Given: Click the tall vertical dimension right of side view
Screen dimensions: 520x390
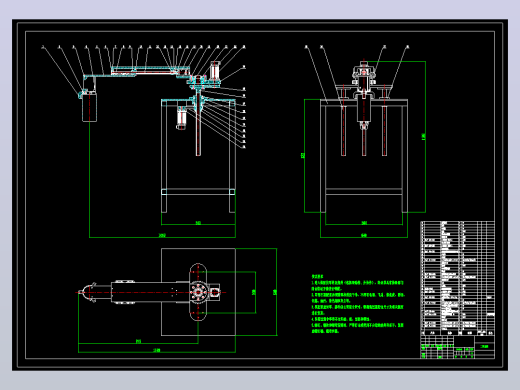Looking at the screenshot, I should point(424,137).
